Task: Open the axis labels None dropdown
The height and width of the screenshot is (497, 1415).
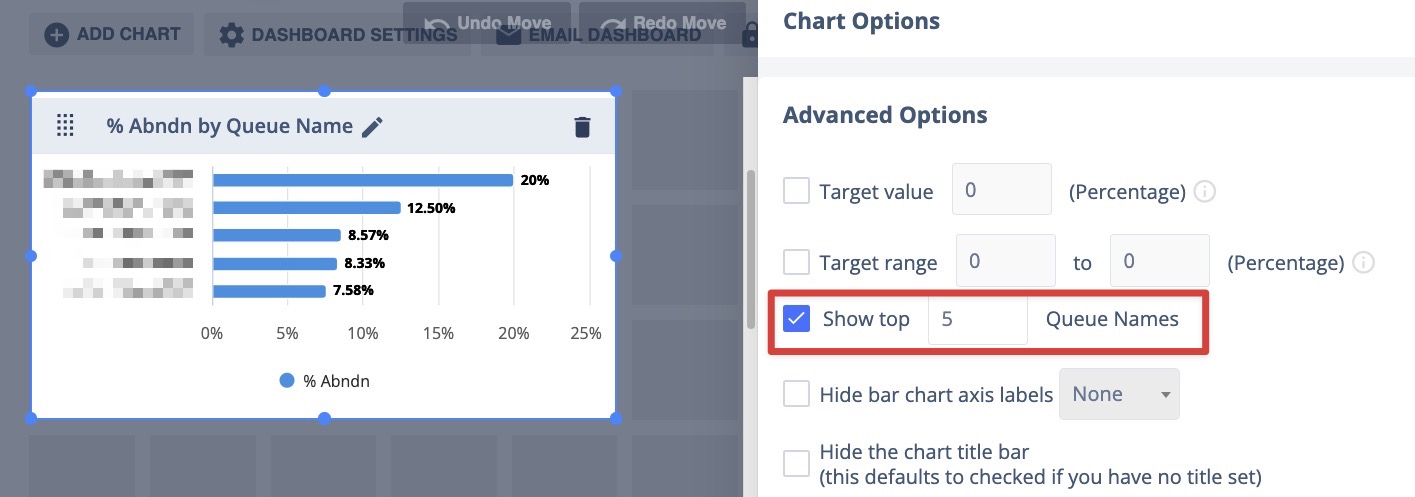Action: pos(1119,394)
